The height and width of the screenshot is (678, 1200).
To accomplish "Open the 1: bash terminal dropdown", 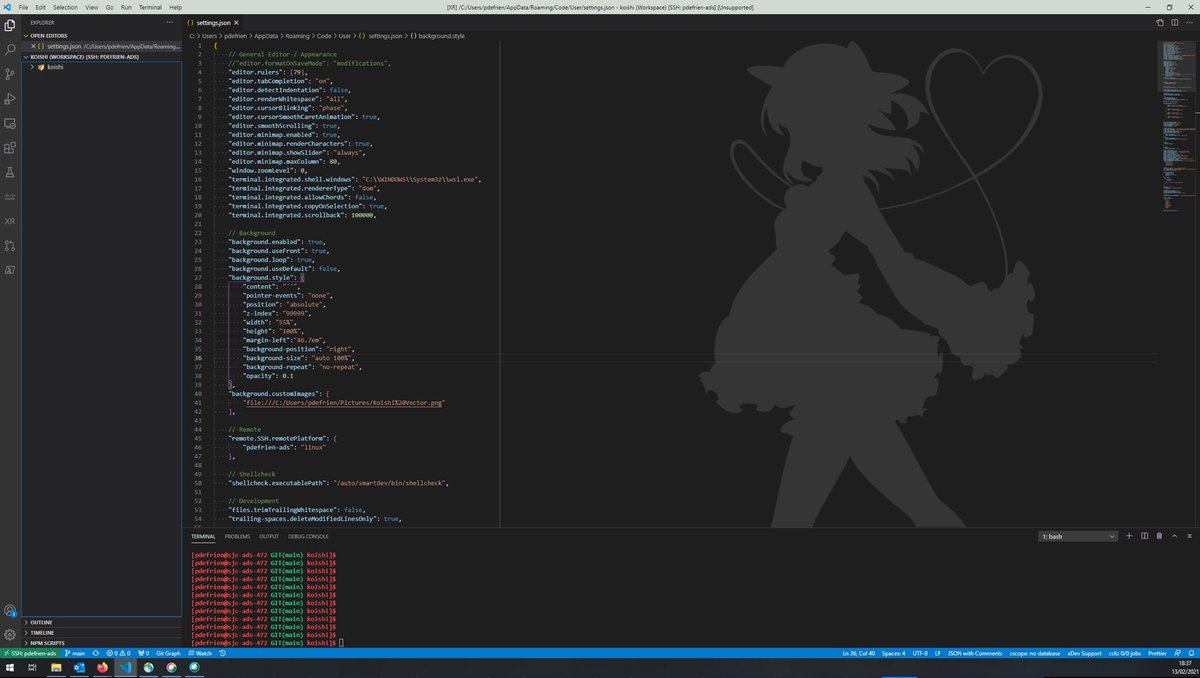I will pyautogui.click(x=1078, y=536).
